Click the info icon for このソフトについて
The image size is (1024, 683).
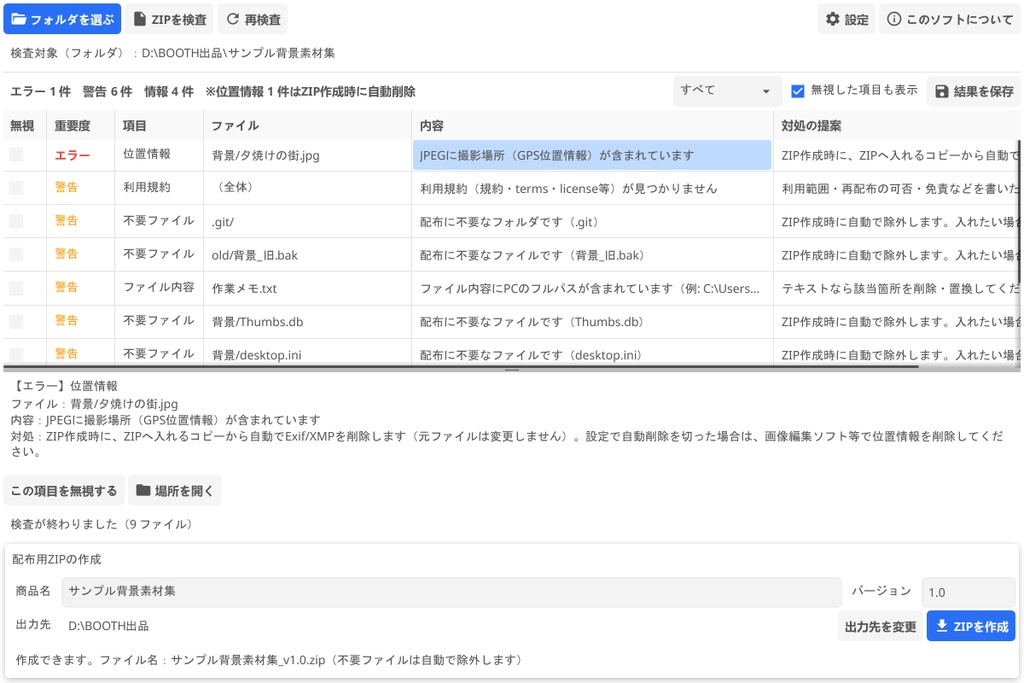pyautogui.click(x=894, y=19)
